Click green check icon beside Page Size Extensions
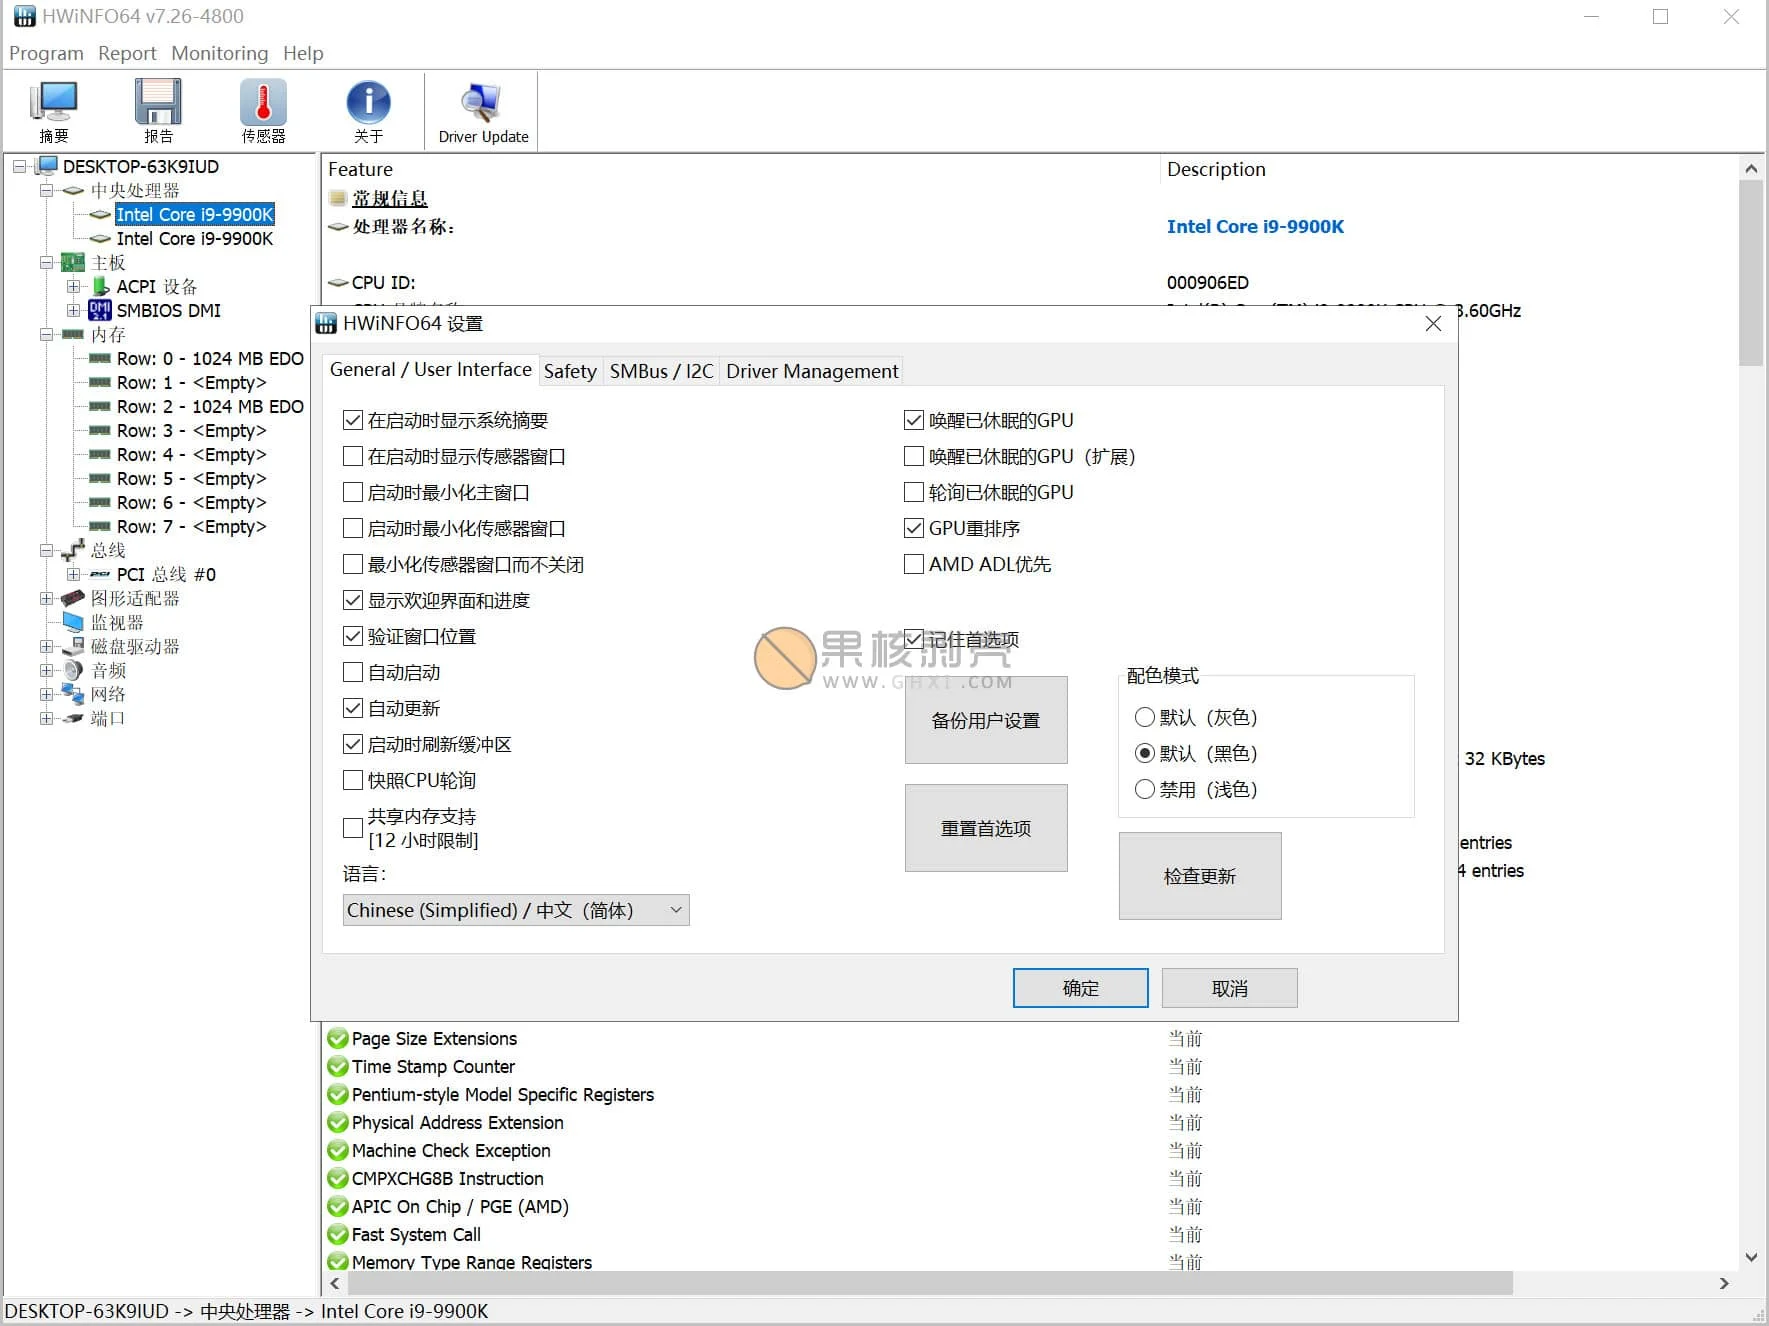Viewport: 1769px width, 1326px height. (338, 1038)
